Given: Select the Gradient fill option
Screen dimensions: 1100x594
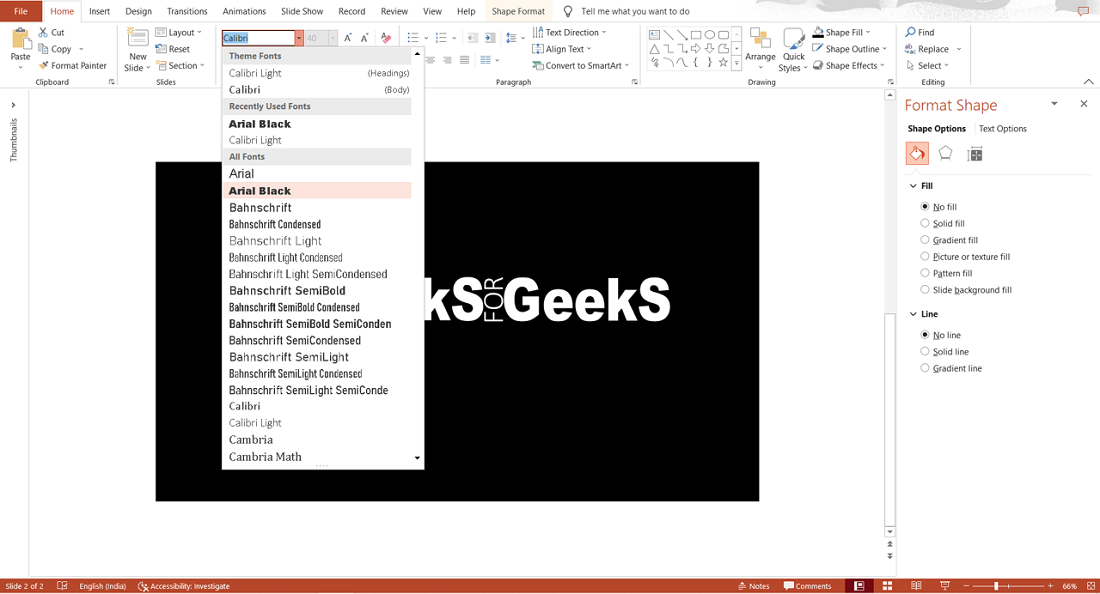Looking at the screenshot, I should (925, 240).
